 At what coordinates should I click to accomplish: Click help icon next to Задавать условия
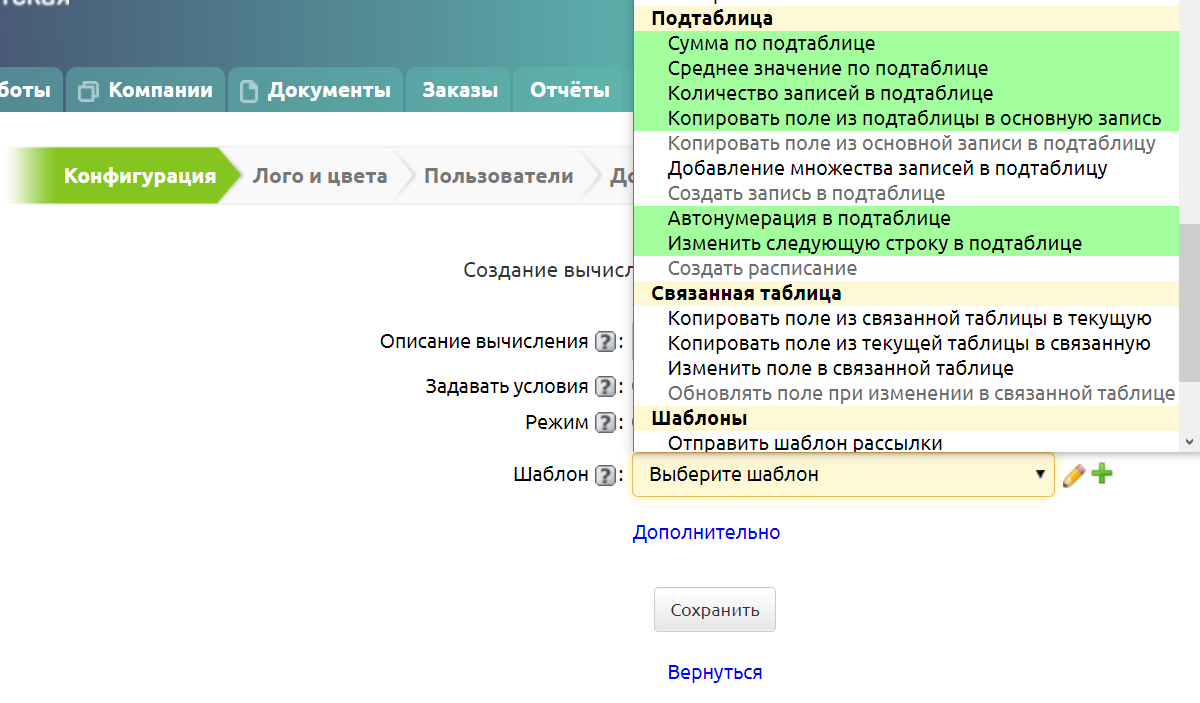point(604,387)
